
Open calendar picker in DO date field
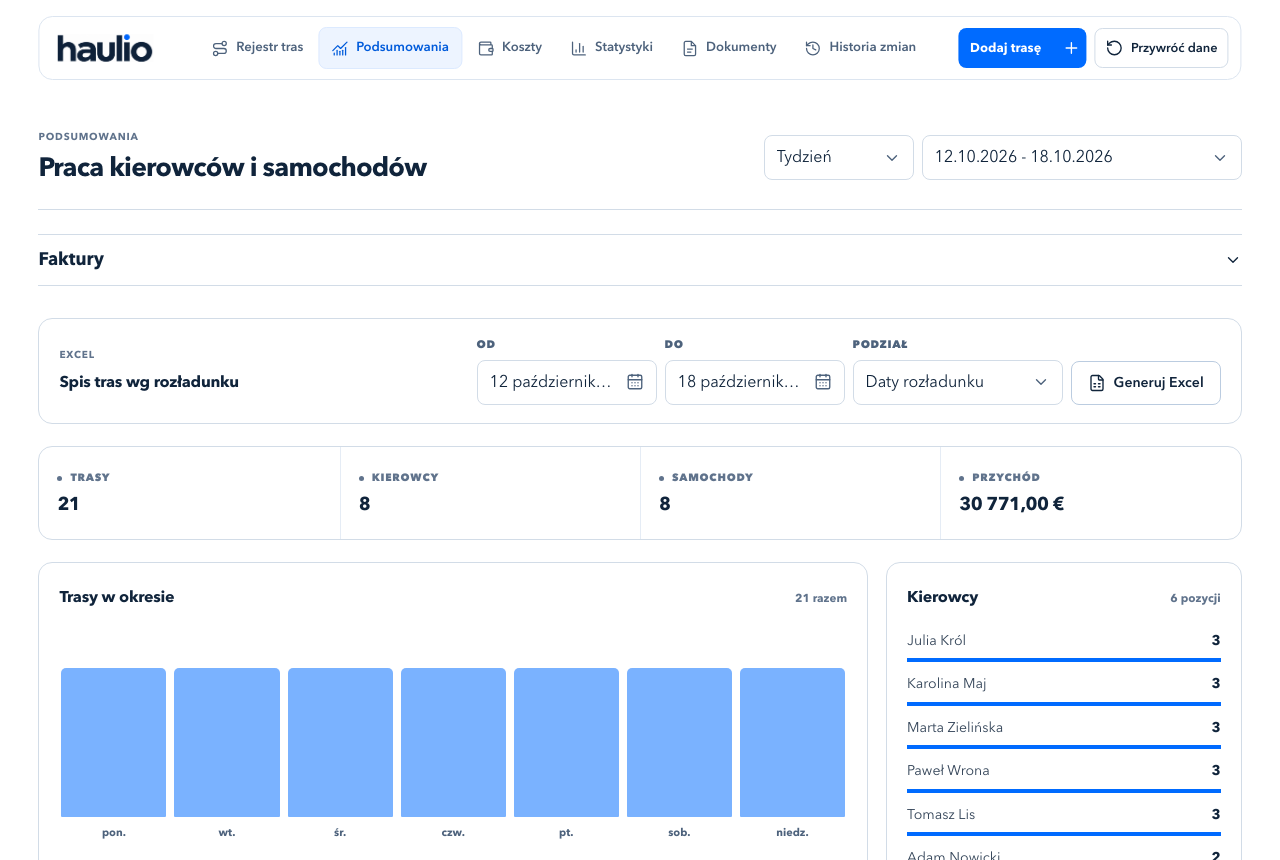coord(823,382)
